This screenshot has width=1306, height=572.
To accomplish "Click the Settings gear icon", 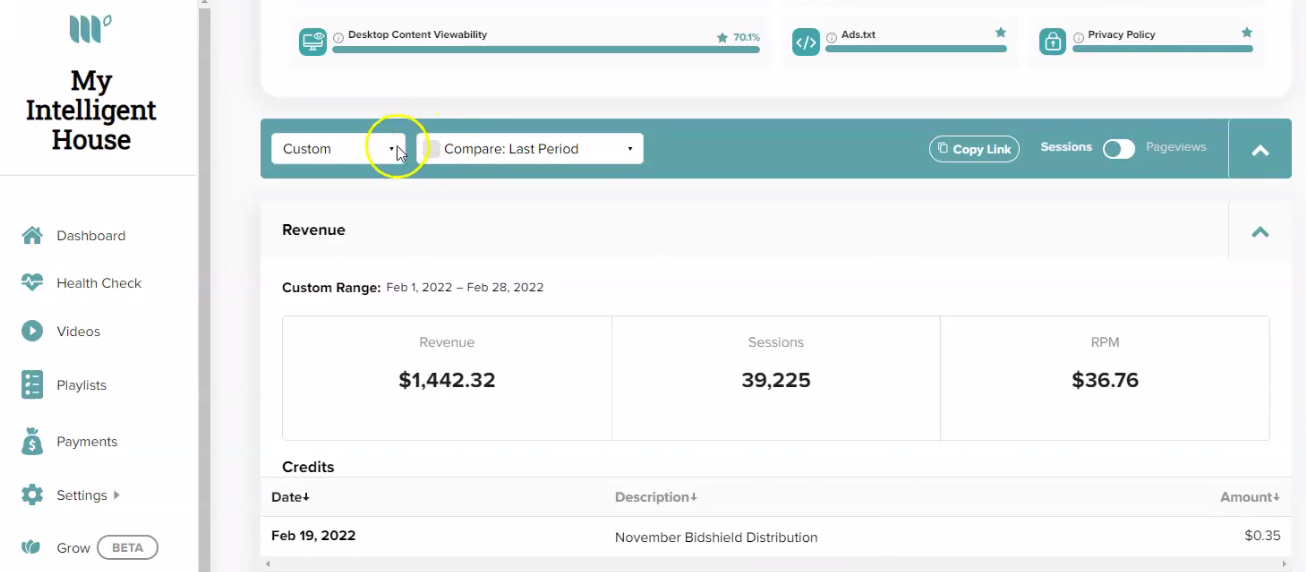I will pos(32,495).
